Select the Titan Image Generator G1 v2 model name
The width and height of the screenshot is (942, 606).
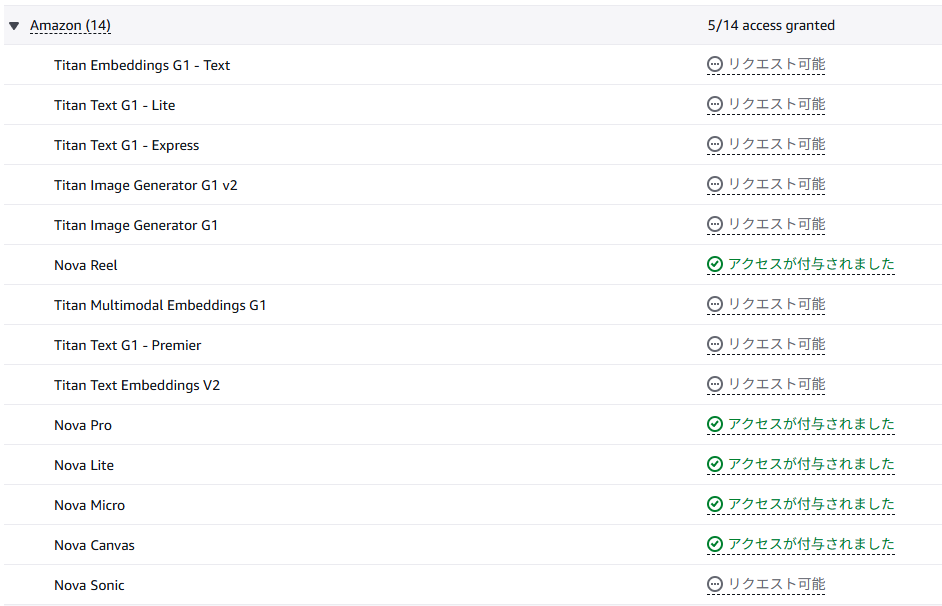145,185
